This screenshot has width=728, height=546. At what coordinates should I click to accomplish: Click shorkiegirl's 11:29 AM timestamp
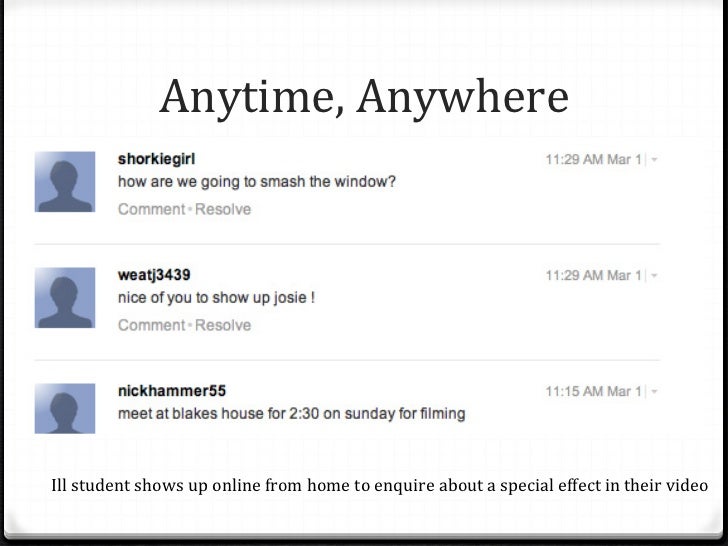pos(593,159)
